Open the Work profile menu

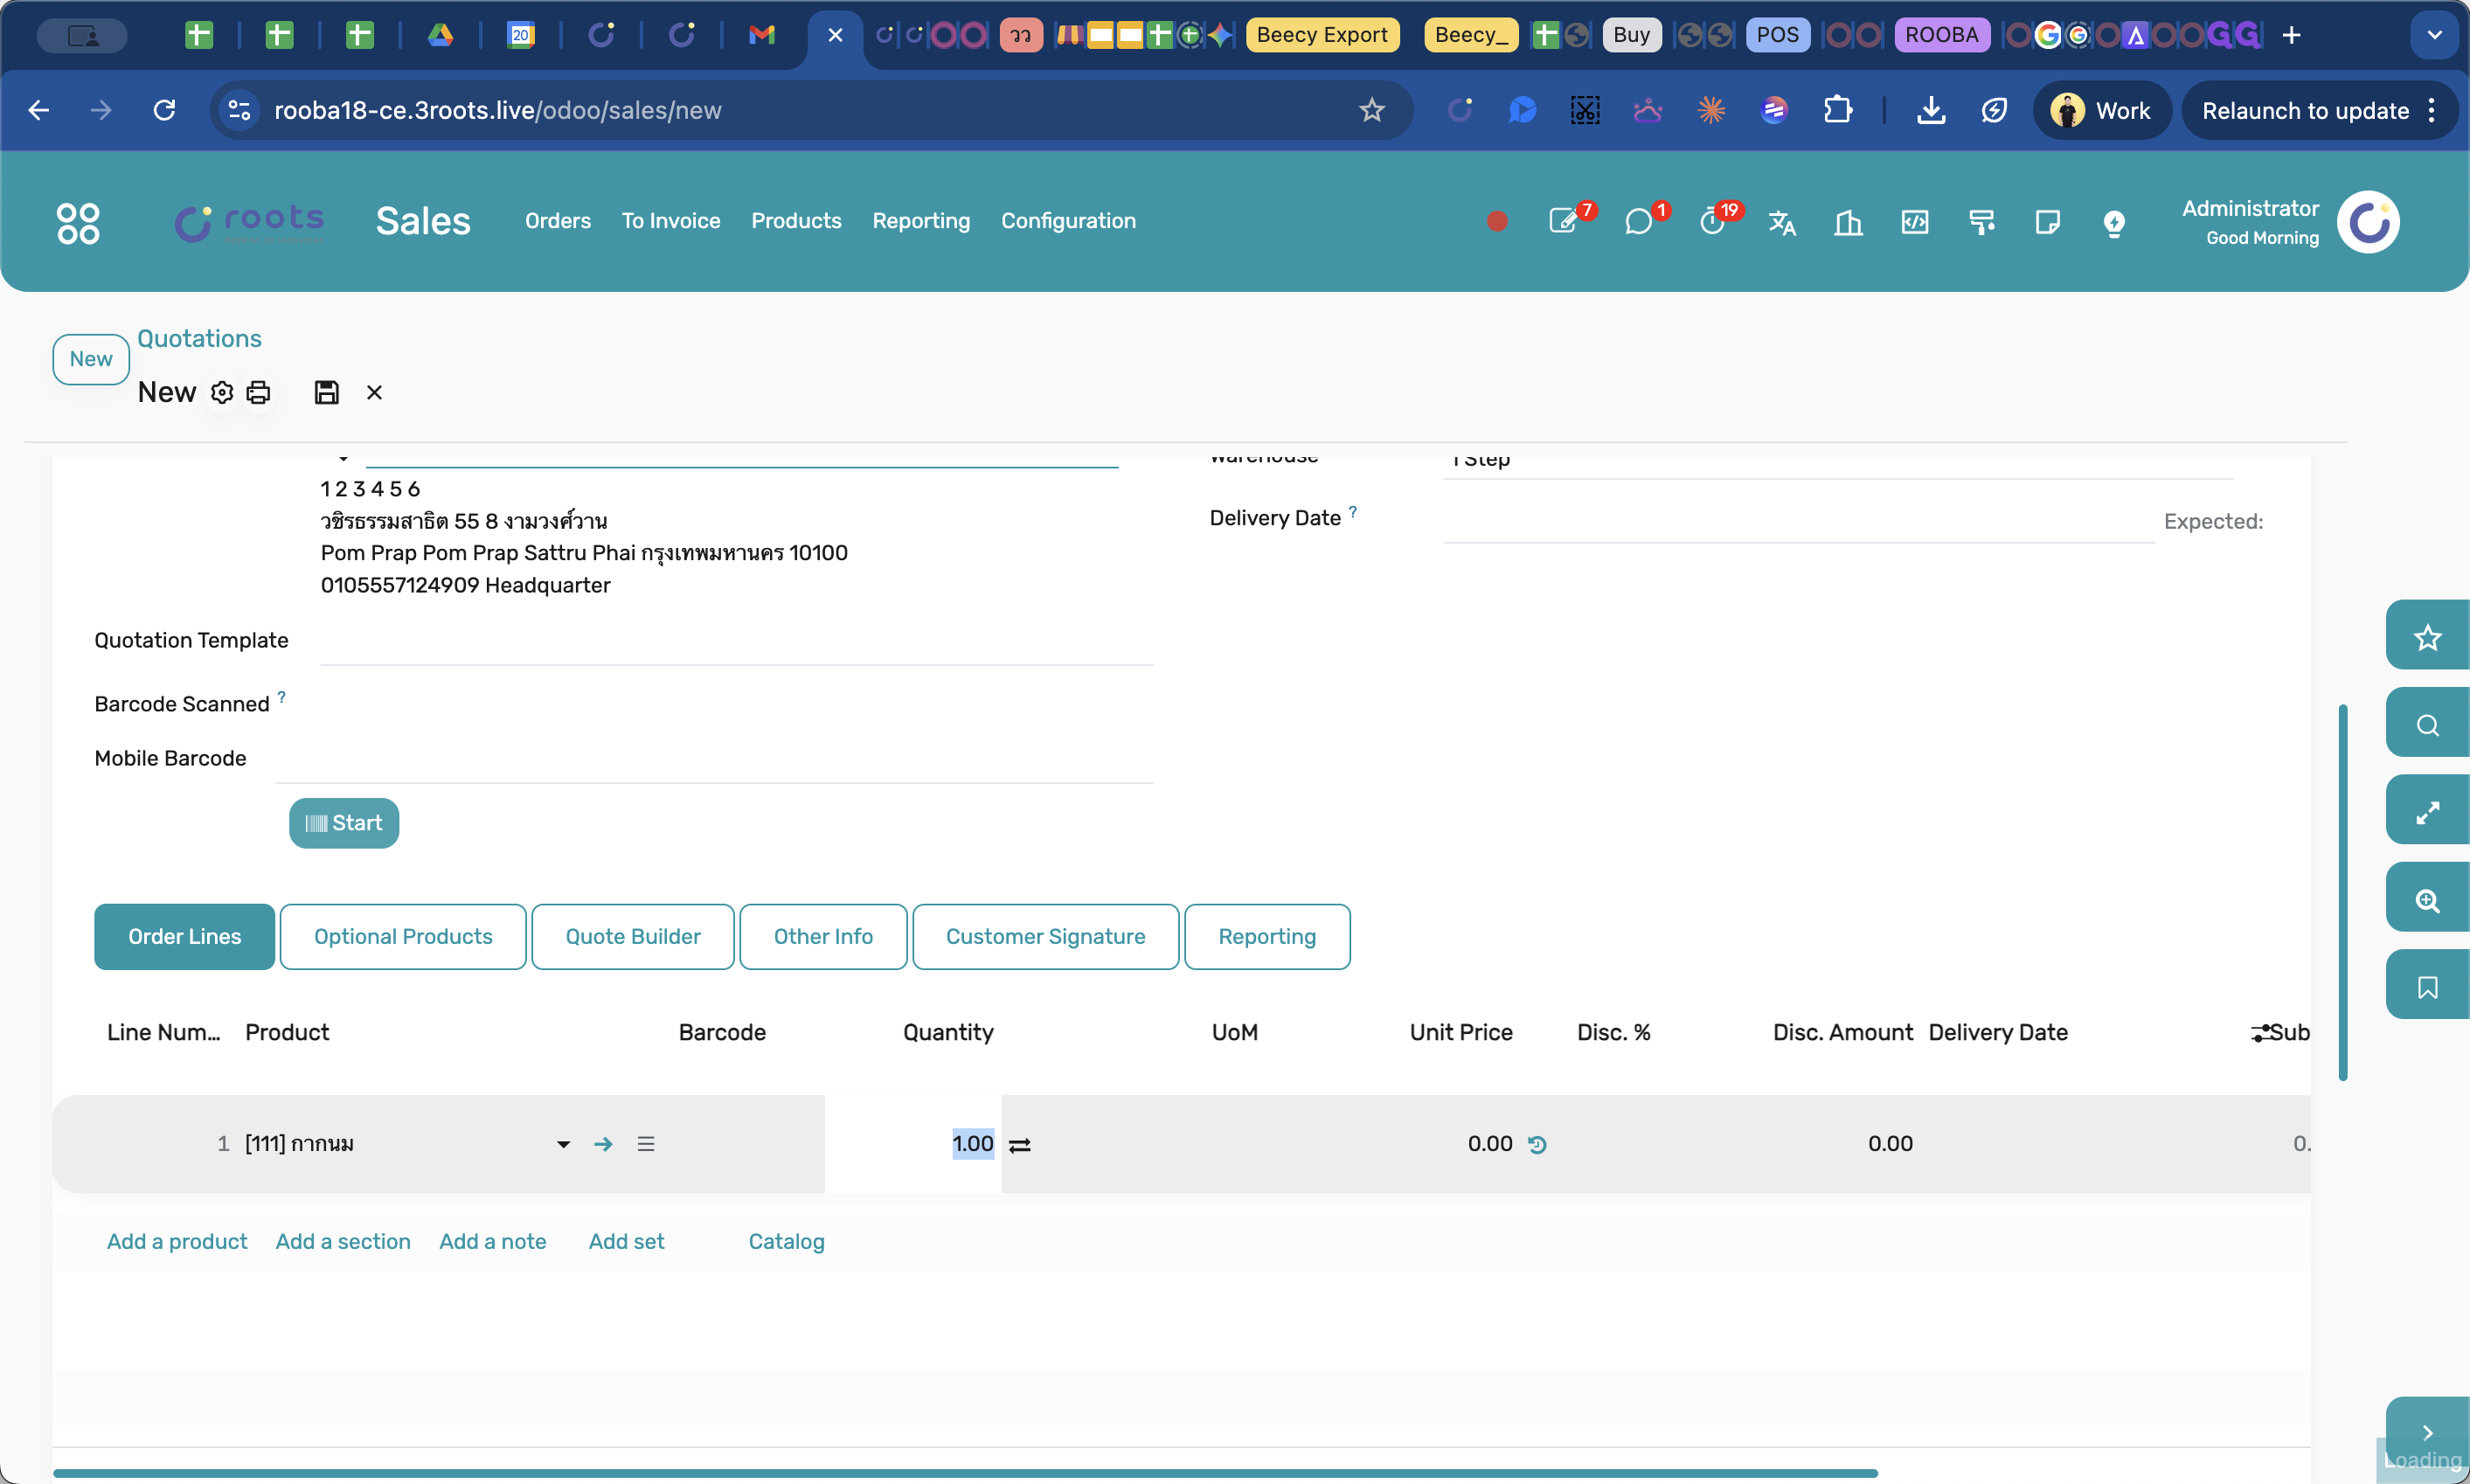coord(2102,111)
